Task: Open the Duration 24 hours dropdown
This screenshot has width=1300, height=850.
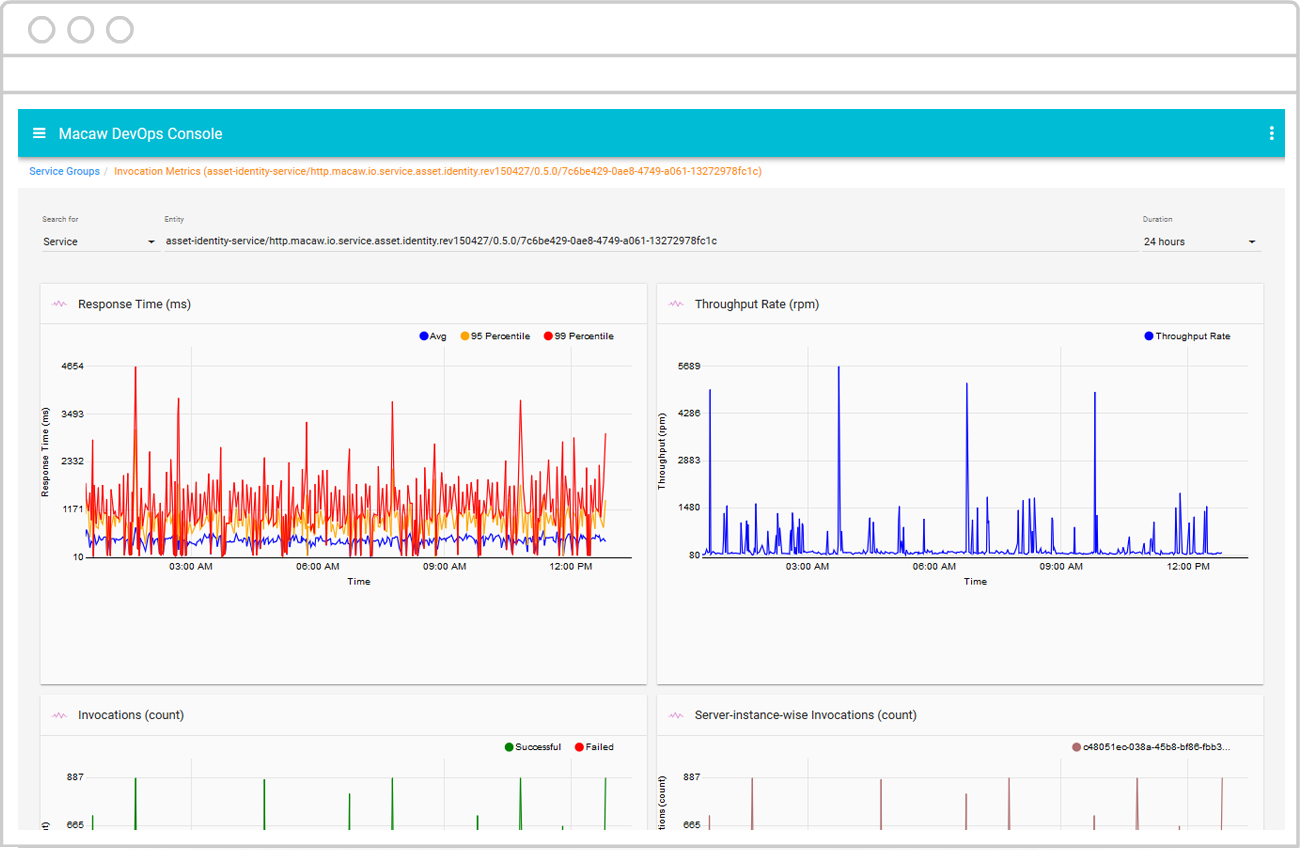Action: 1200,241
